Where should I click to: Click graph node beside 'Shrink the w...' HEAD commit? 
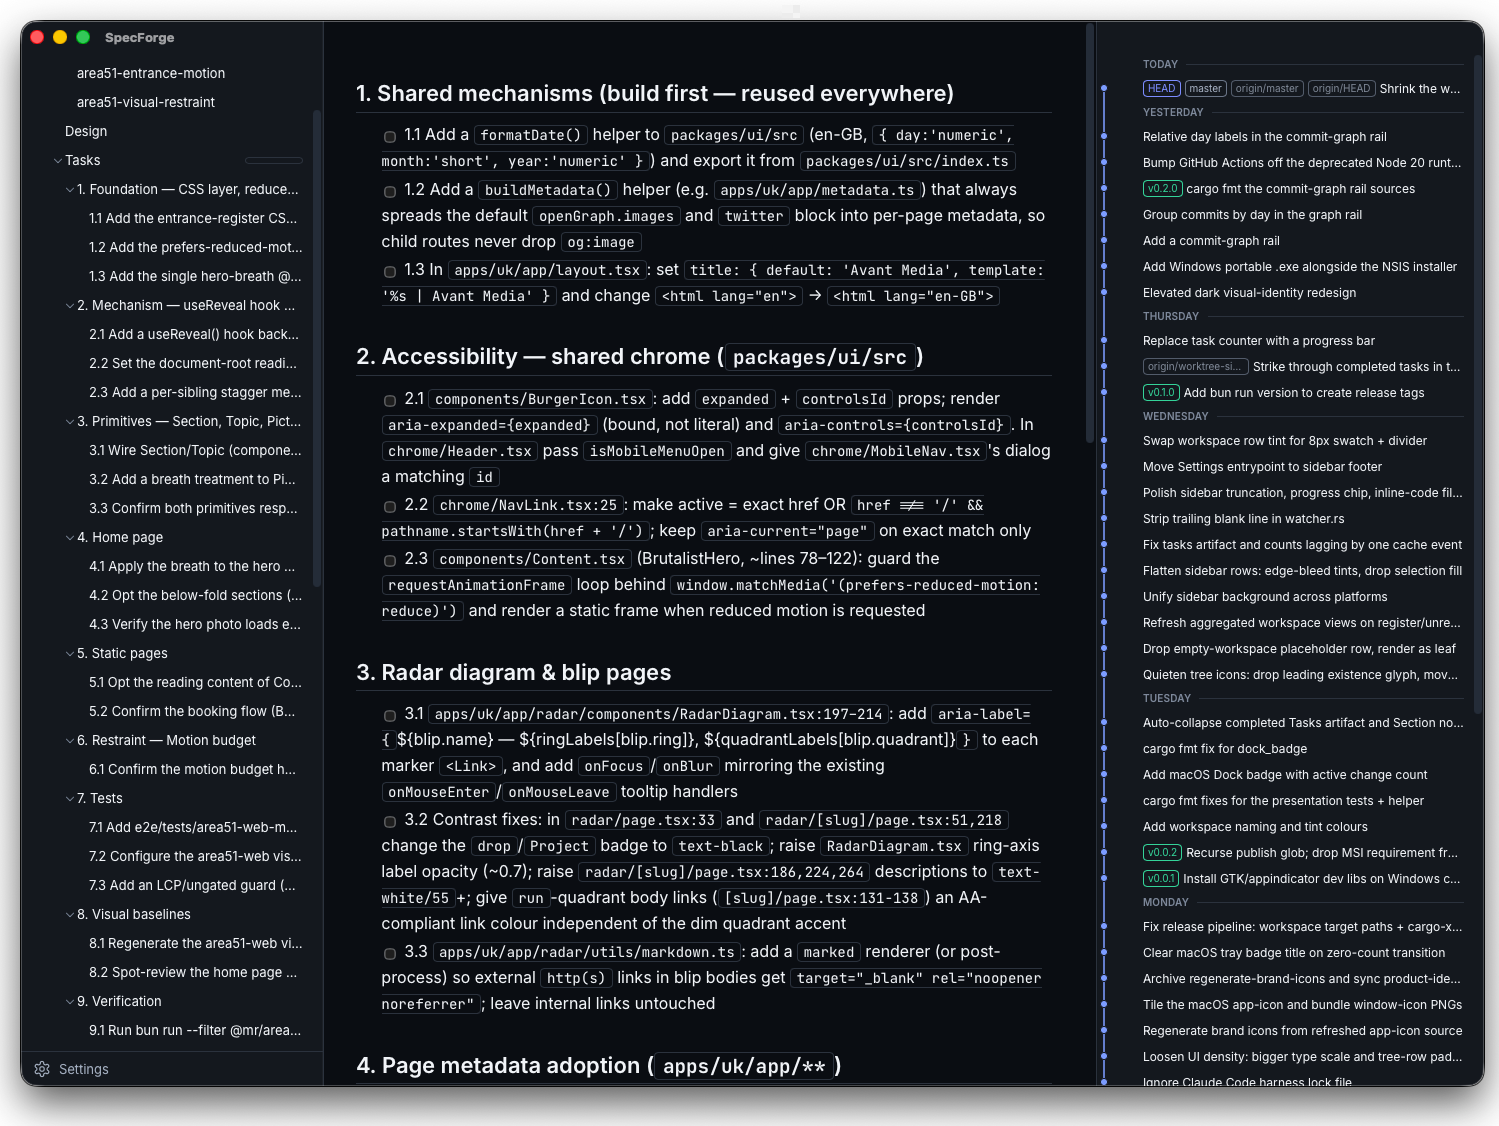tap(1104, 88)
